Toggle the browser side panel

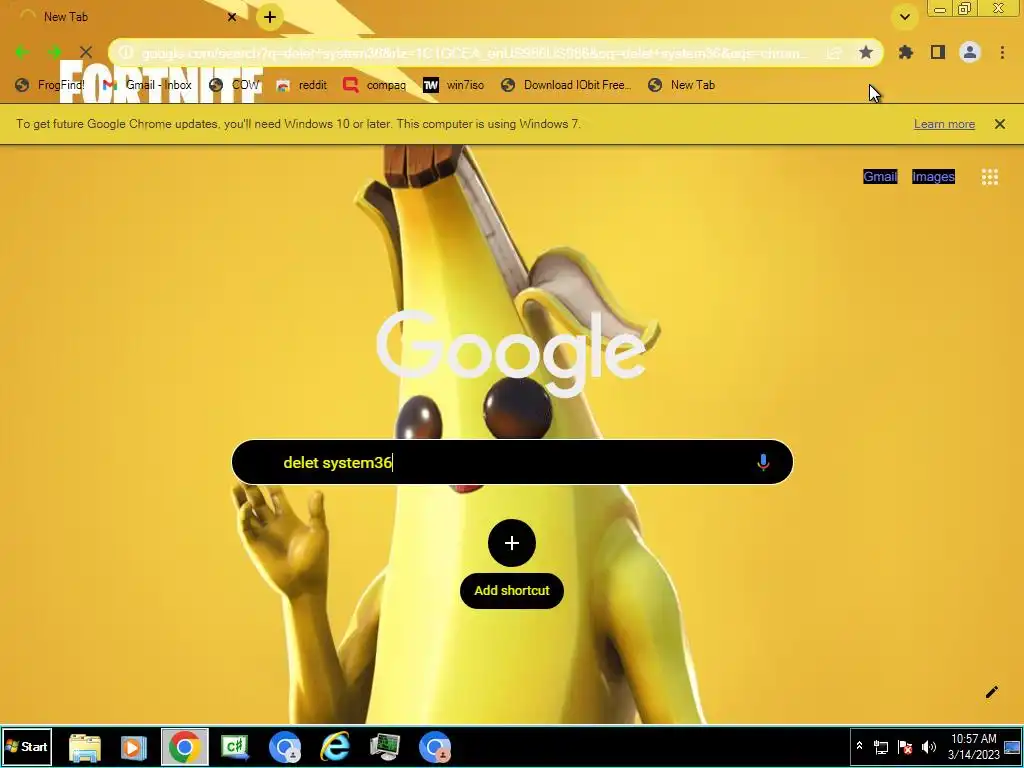938,52
